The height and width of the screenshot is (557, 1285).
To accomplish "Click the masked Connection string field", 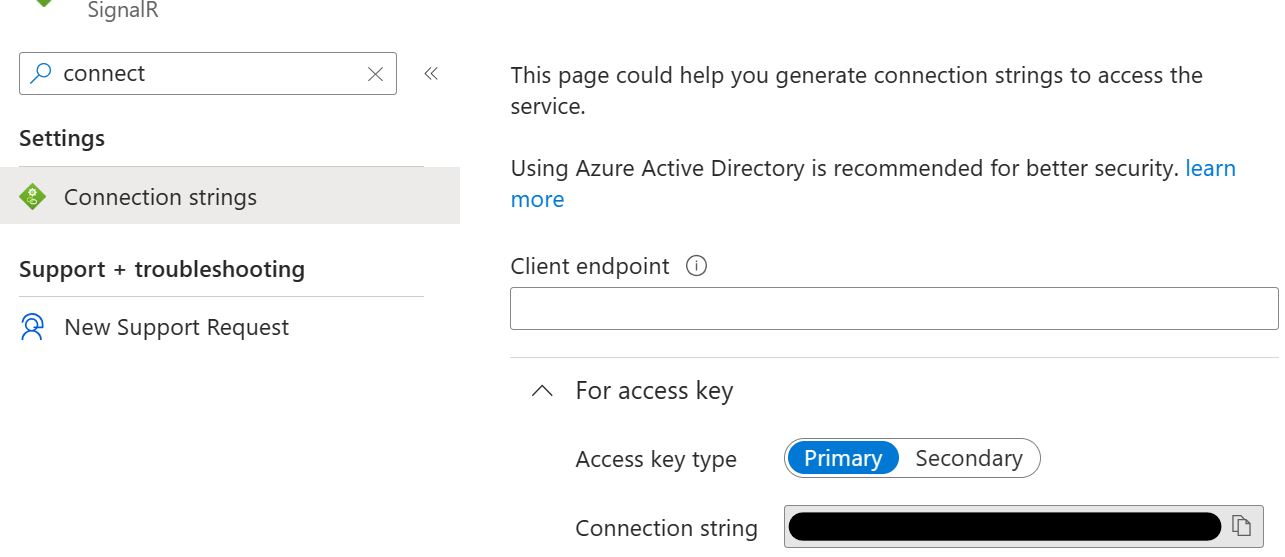I will pyautogui.click(x=1004, y=526).
